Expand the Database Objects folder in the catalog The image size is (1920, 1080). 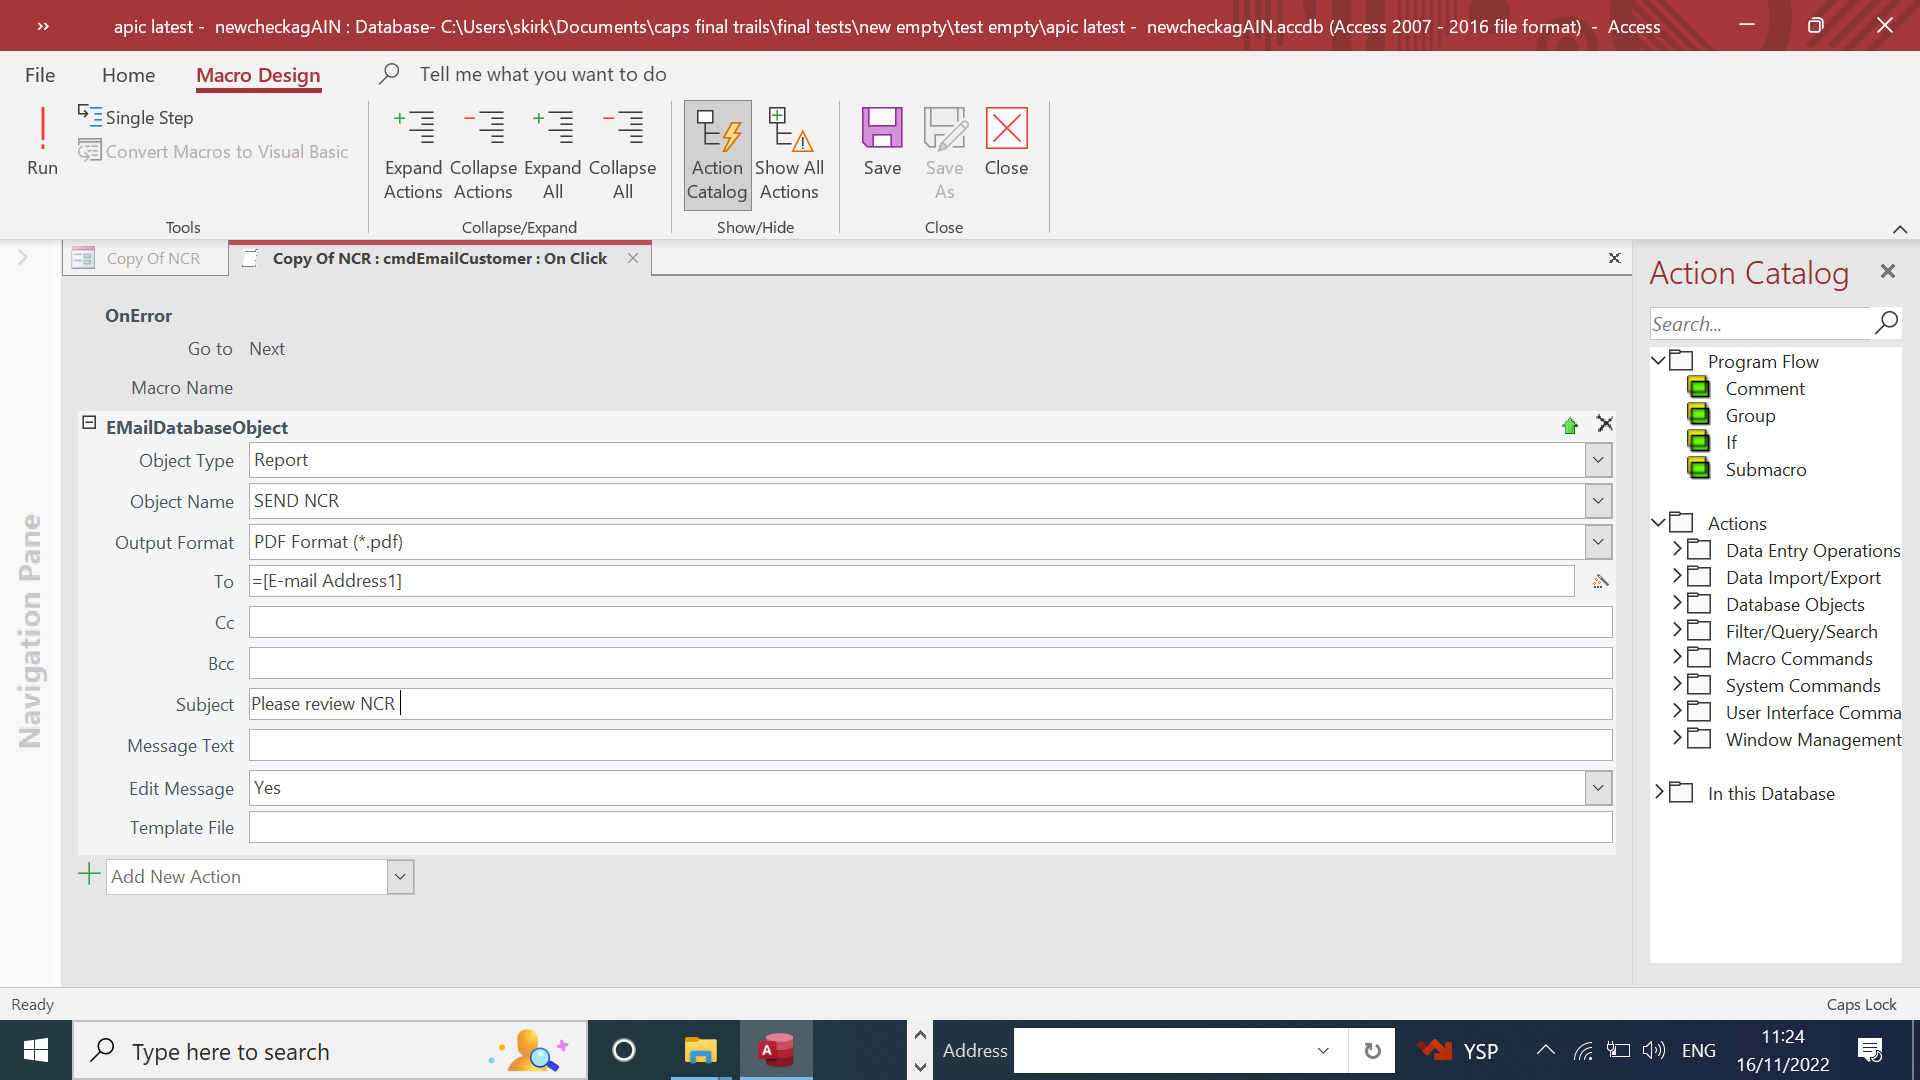pos(1677,603)
